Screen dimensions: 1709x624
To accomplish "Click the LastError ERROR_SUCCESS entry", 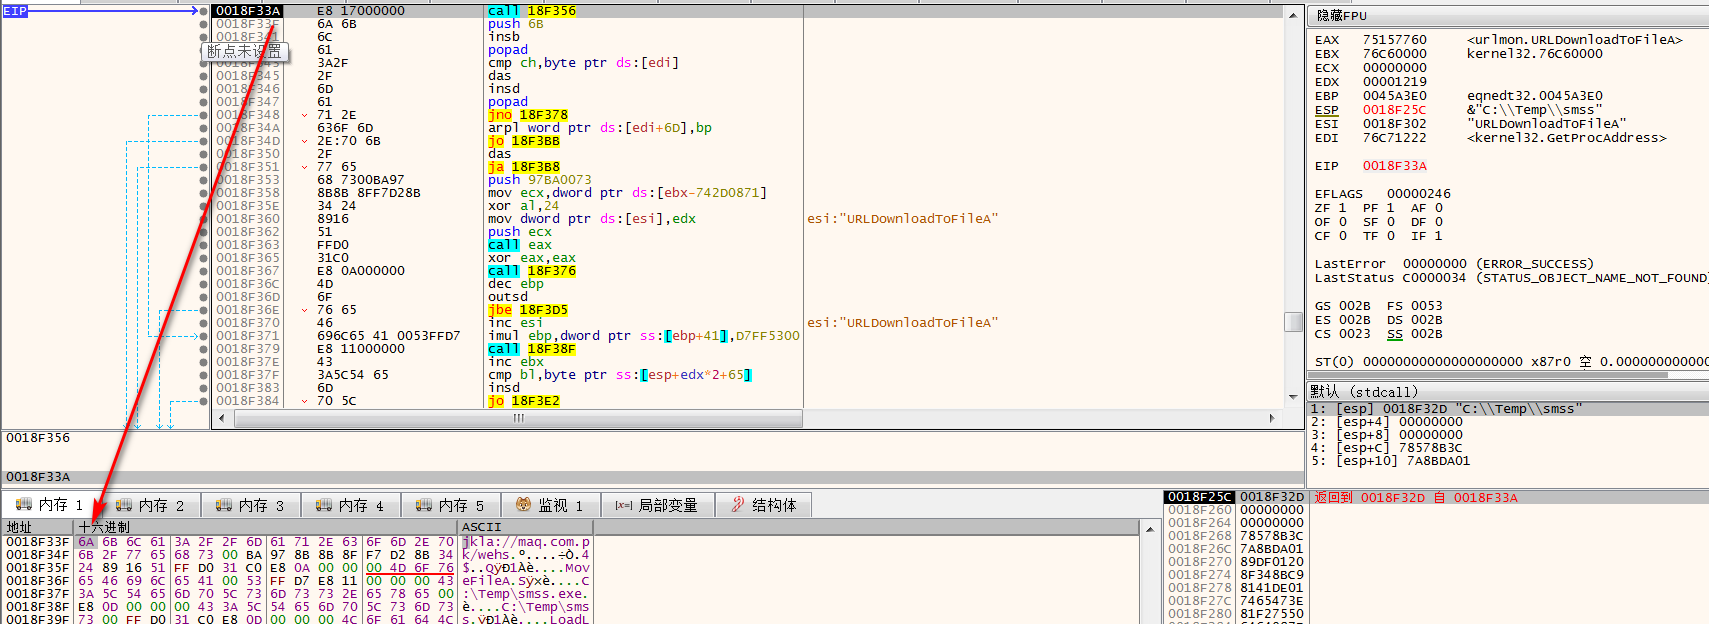I will pyautogui.click(x=1454, y=264).
